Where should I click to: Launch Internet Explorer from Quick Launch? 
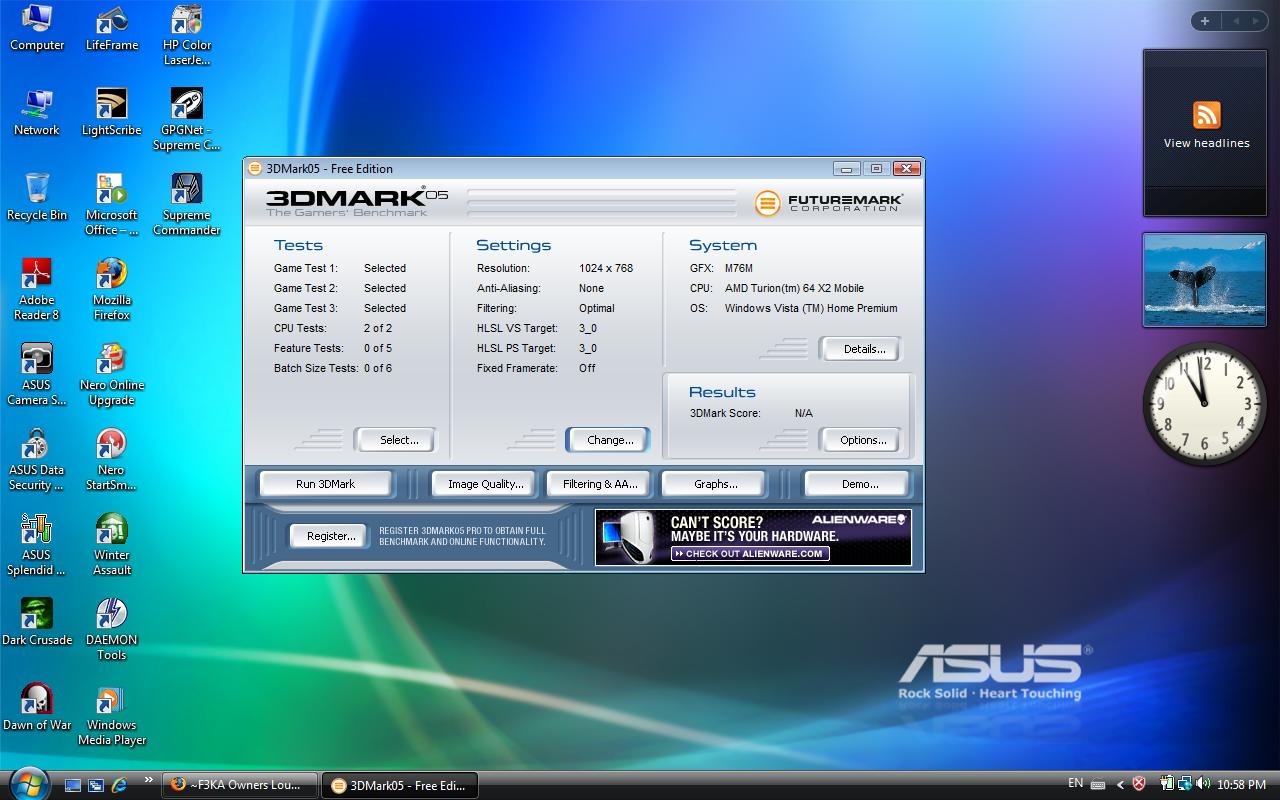tap(119, 785)
